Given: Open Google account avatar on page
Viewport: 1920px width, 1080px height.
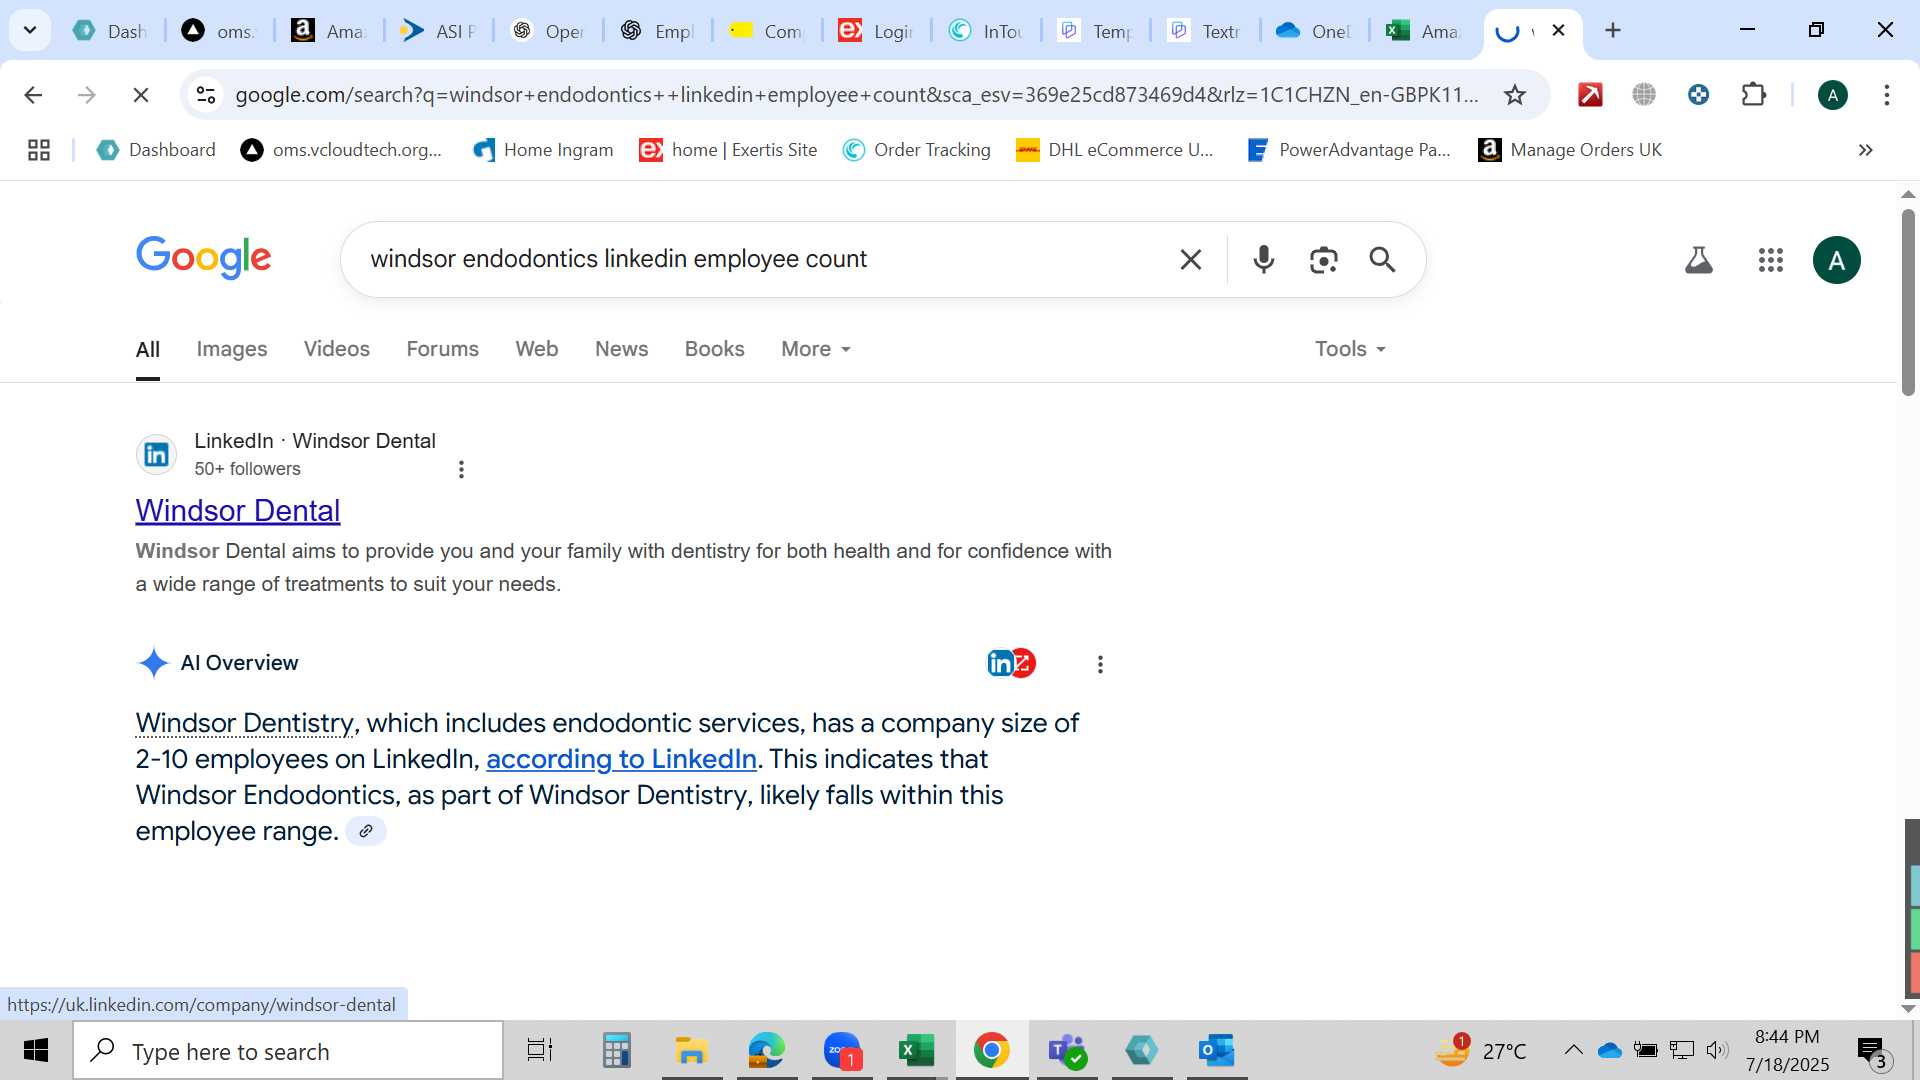Looking at the screenshot, I should (1836, 260).
